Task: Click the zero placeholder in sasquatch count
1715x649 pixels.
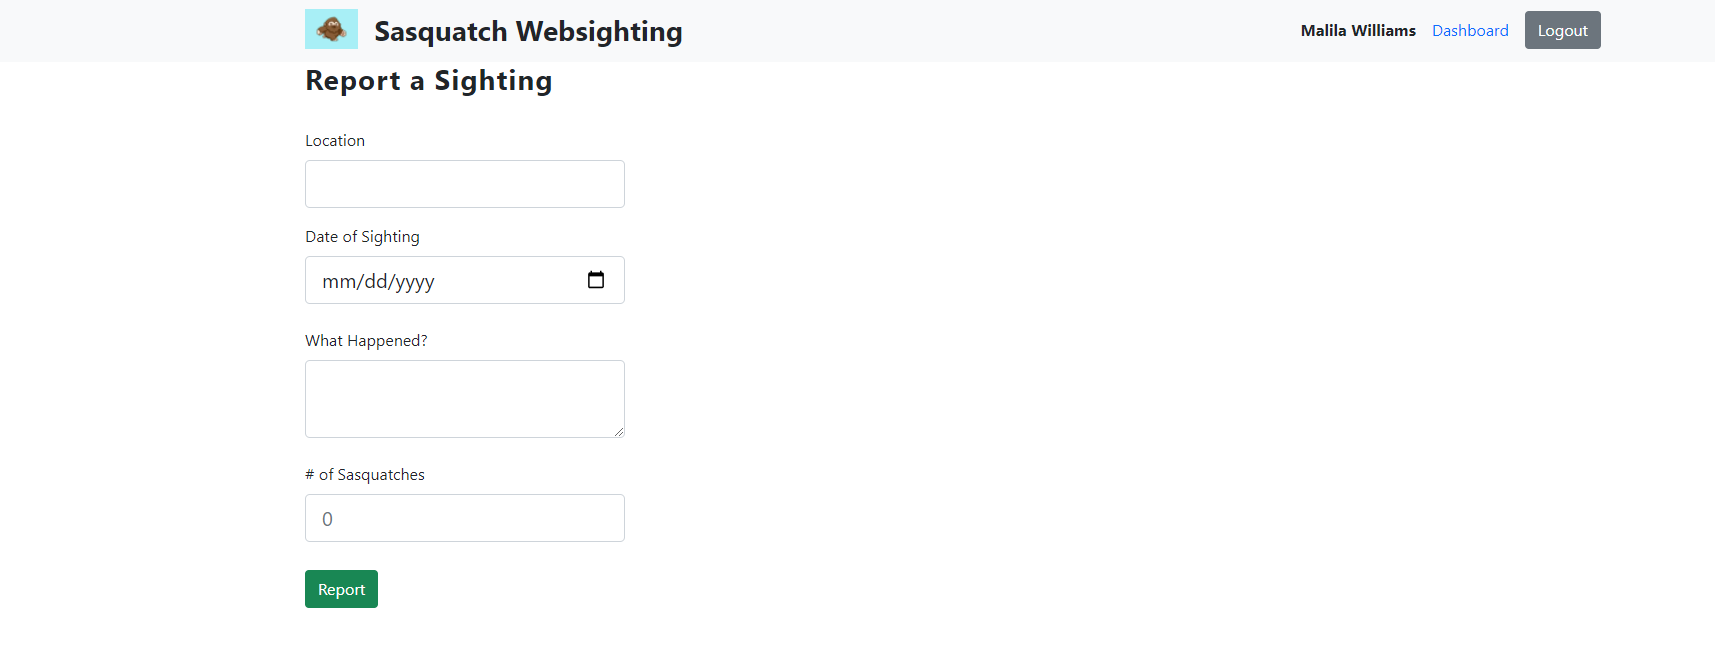Action: (x=326, y=518)
